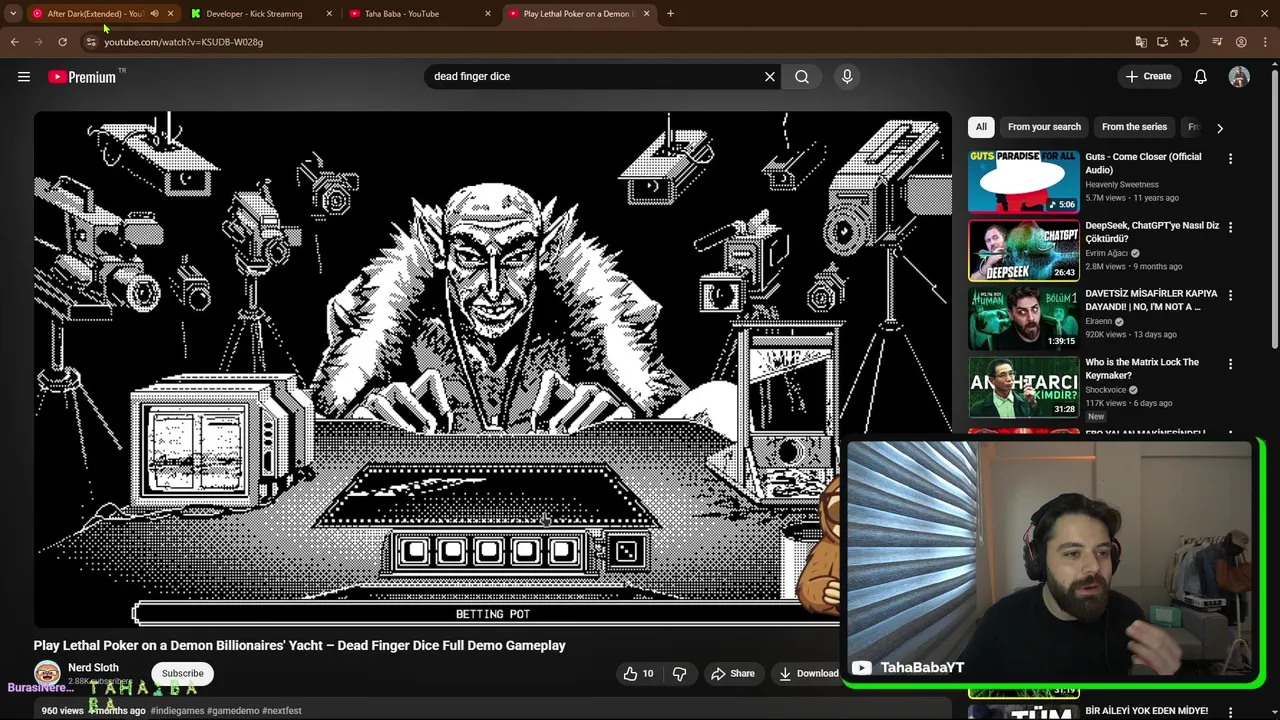This screenshot has width=1280, height=720.
Task: Open Nerd Sloth channel avatar
Action: point(47,674)
